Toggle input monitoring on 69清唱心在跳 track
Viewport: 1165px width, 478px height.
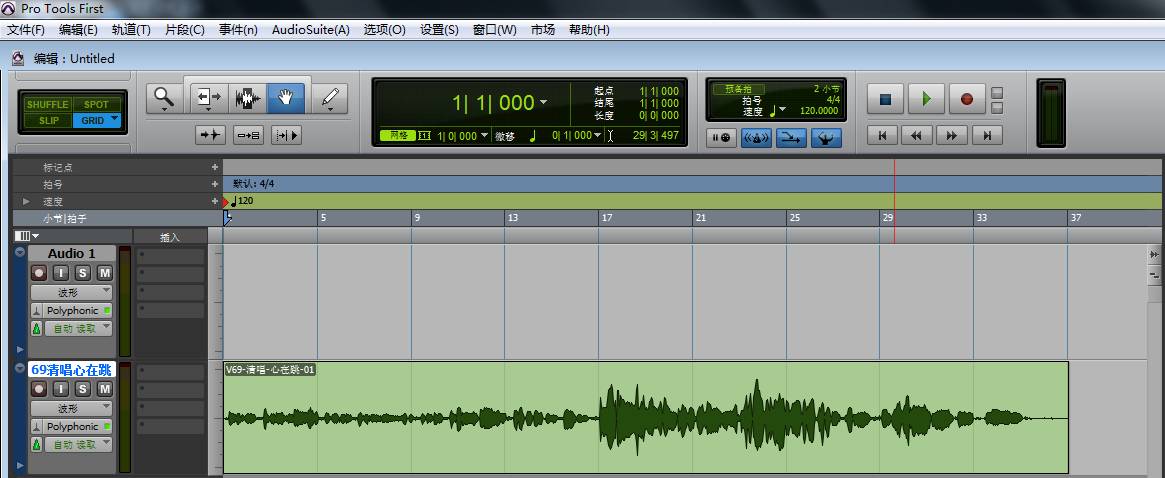coord(61,389)
